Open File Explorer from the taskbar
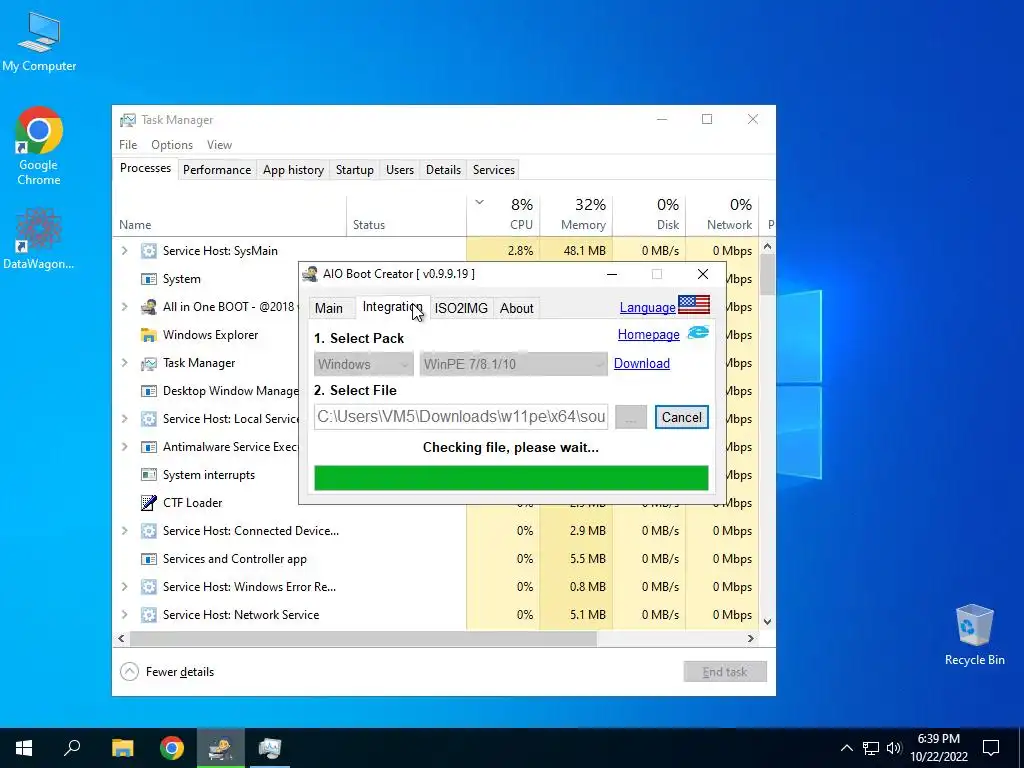This screenshot has width=1024, height=768. (123, 748)
